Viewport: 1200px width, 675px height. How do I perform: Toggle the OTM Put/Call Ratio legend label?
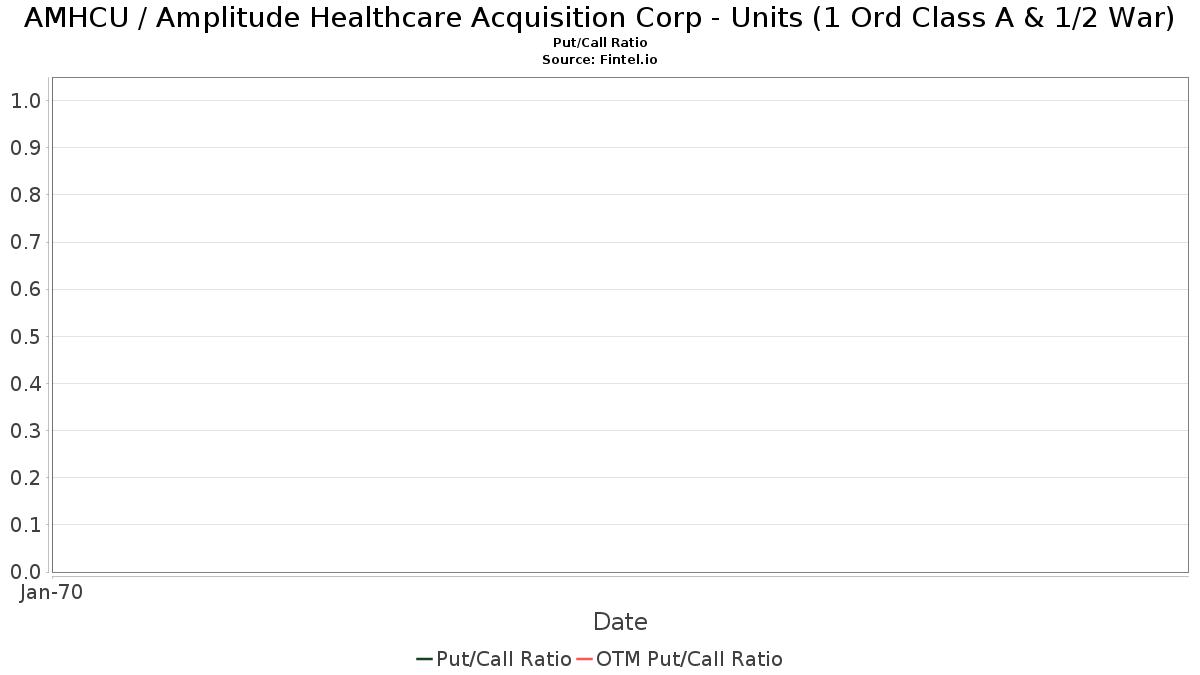coord(689,659)
